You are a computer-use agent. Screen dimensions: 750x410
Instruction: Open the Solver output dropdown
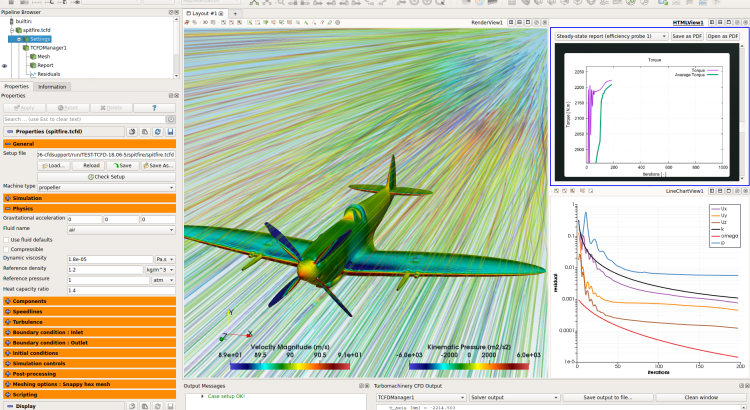click(x=514, y=398)
